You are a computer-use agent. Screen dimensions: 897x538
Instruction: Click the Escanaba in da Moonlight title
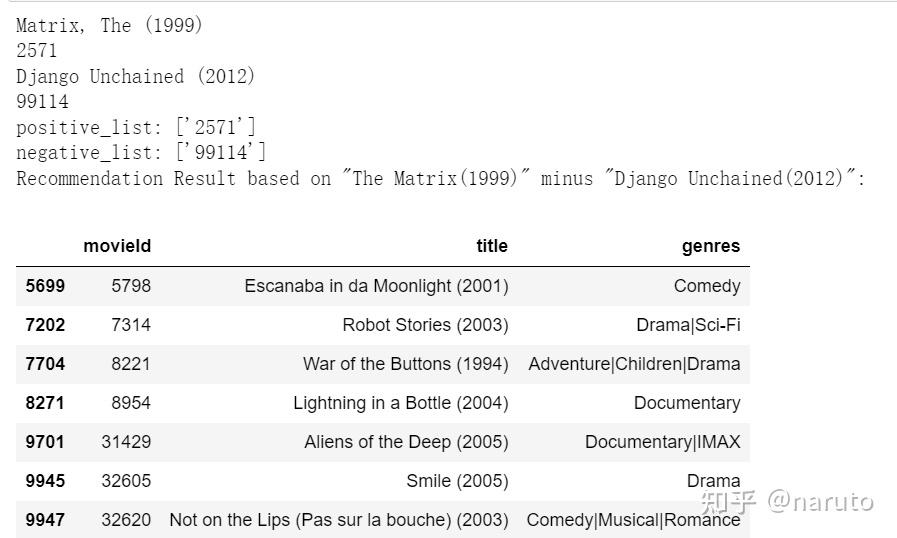[x=376, y=286]
